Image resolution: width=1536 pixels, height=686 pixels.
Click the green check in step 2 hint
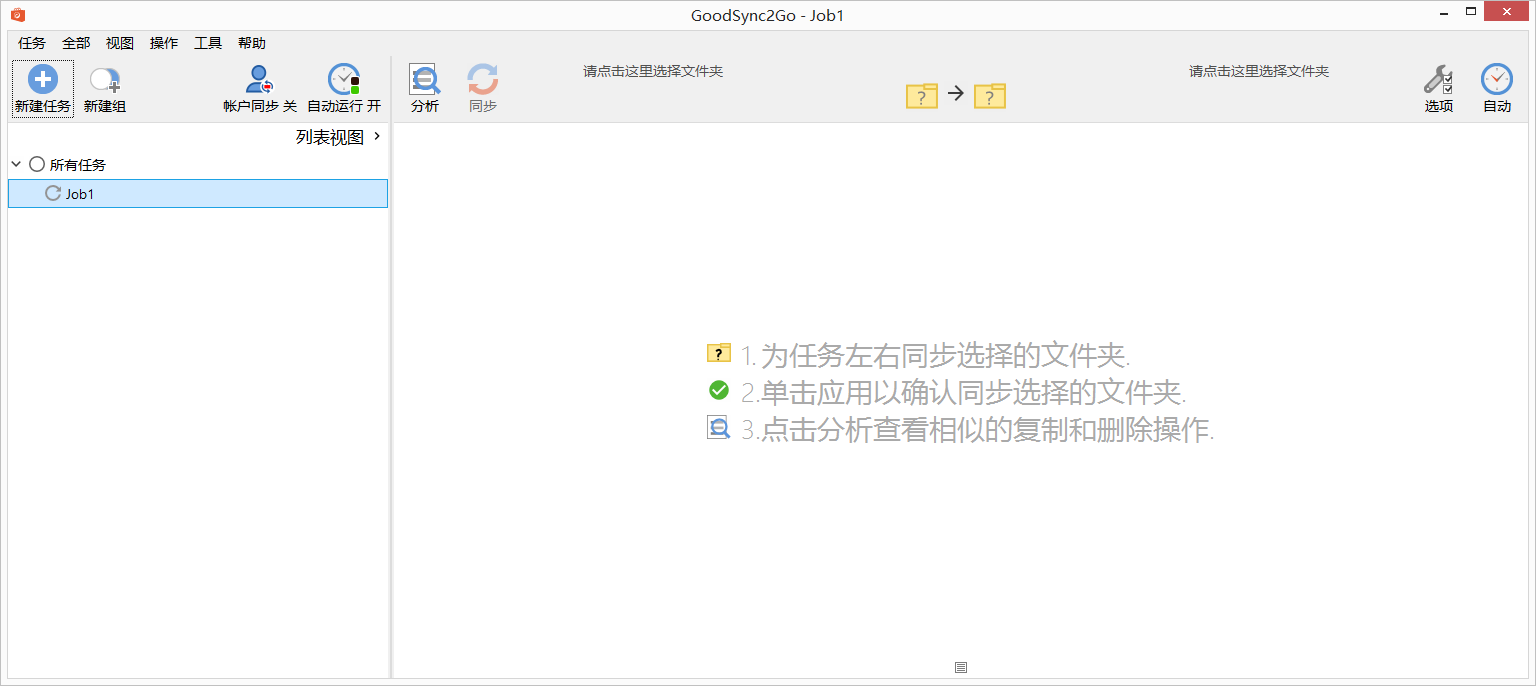[x=719, y=390]
